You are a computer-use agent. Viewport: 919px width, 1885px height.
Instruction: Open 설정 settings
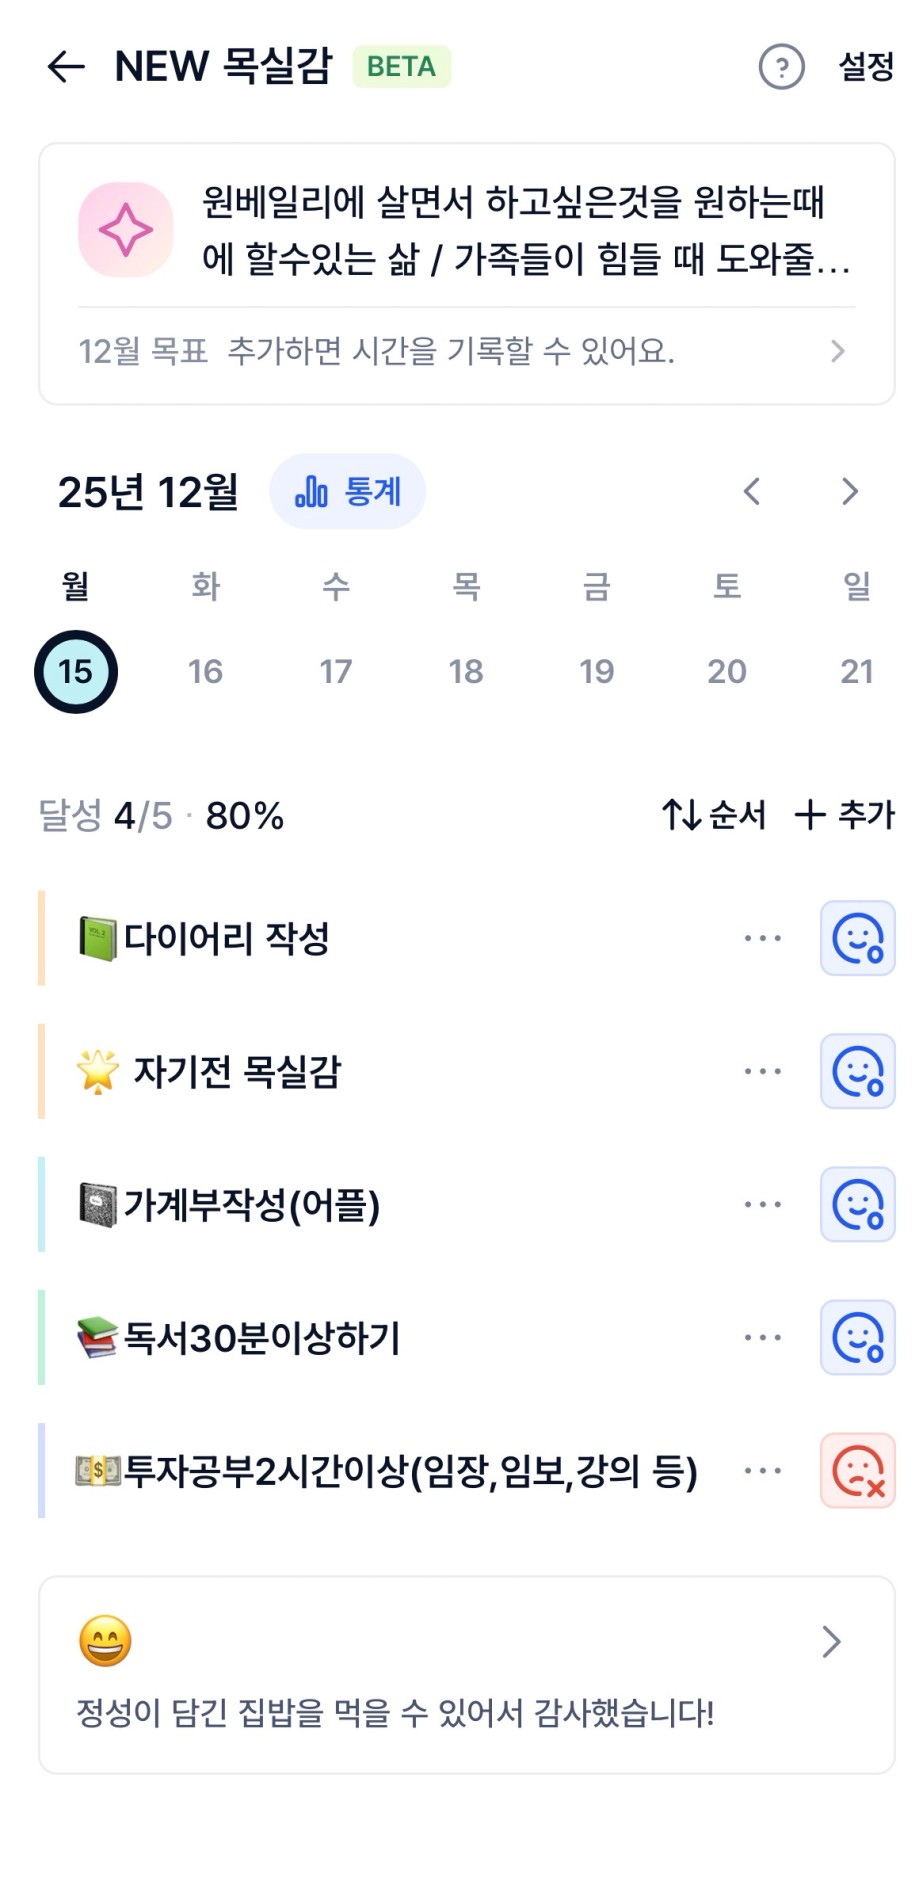coord(865,67)
